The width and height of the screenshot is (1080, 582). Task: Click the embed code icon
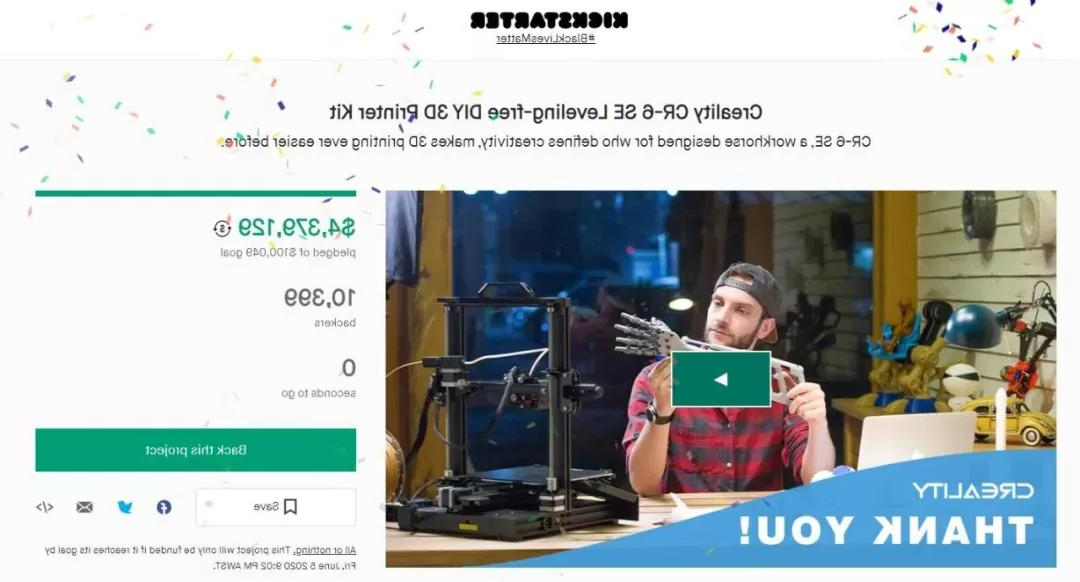tap(44, 507)
